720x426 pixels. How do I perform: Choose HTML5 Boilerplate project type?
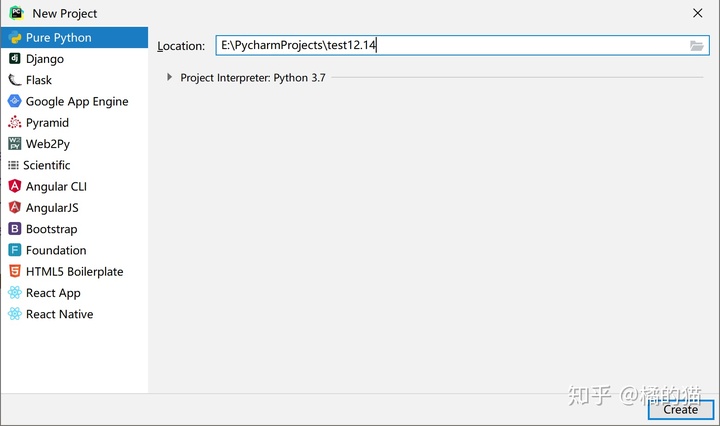[74, 271]
